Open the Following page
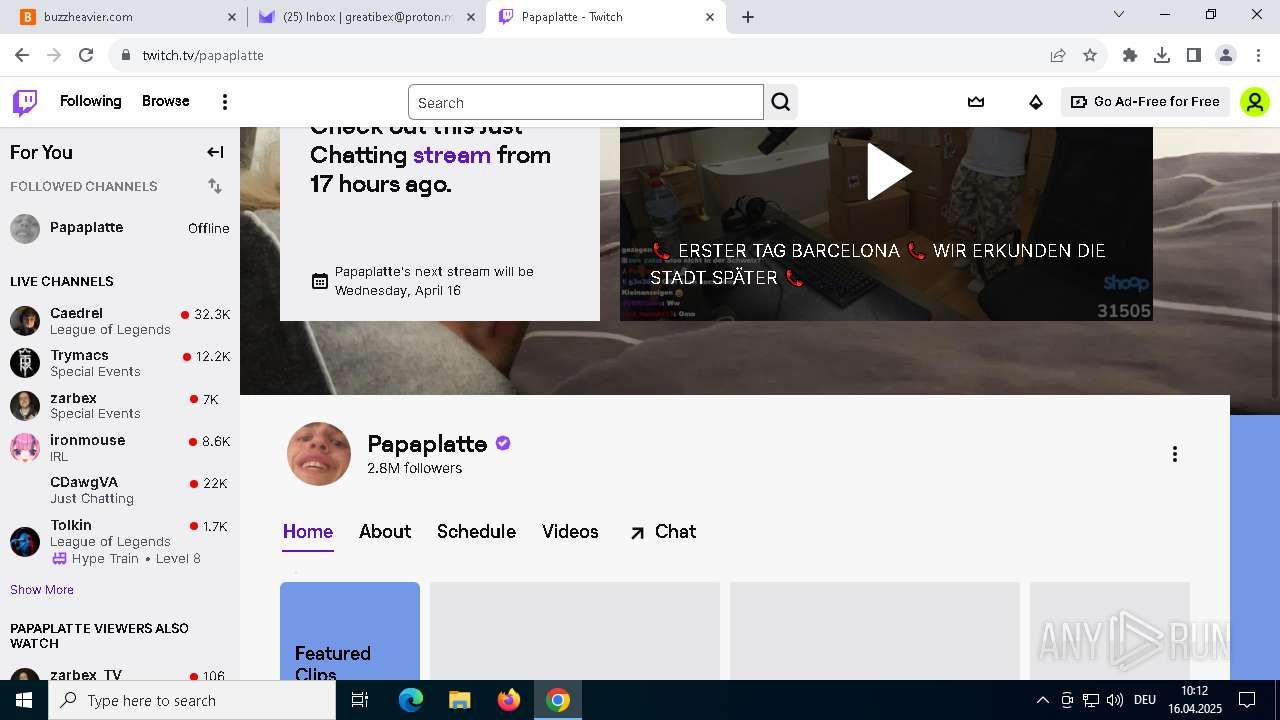Viewport: 1280px width, 720px height. tap(90, 101)
